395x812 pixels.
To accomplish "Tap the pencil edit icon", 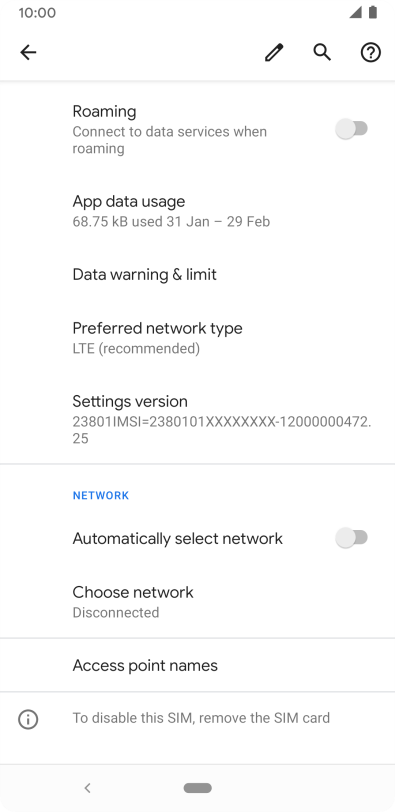I will point(274,52).
